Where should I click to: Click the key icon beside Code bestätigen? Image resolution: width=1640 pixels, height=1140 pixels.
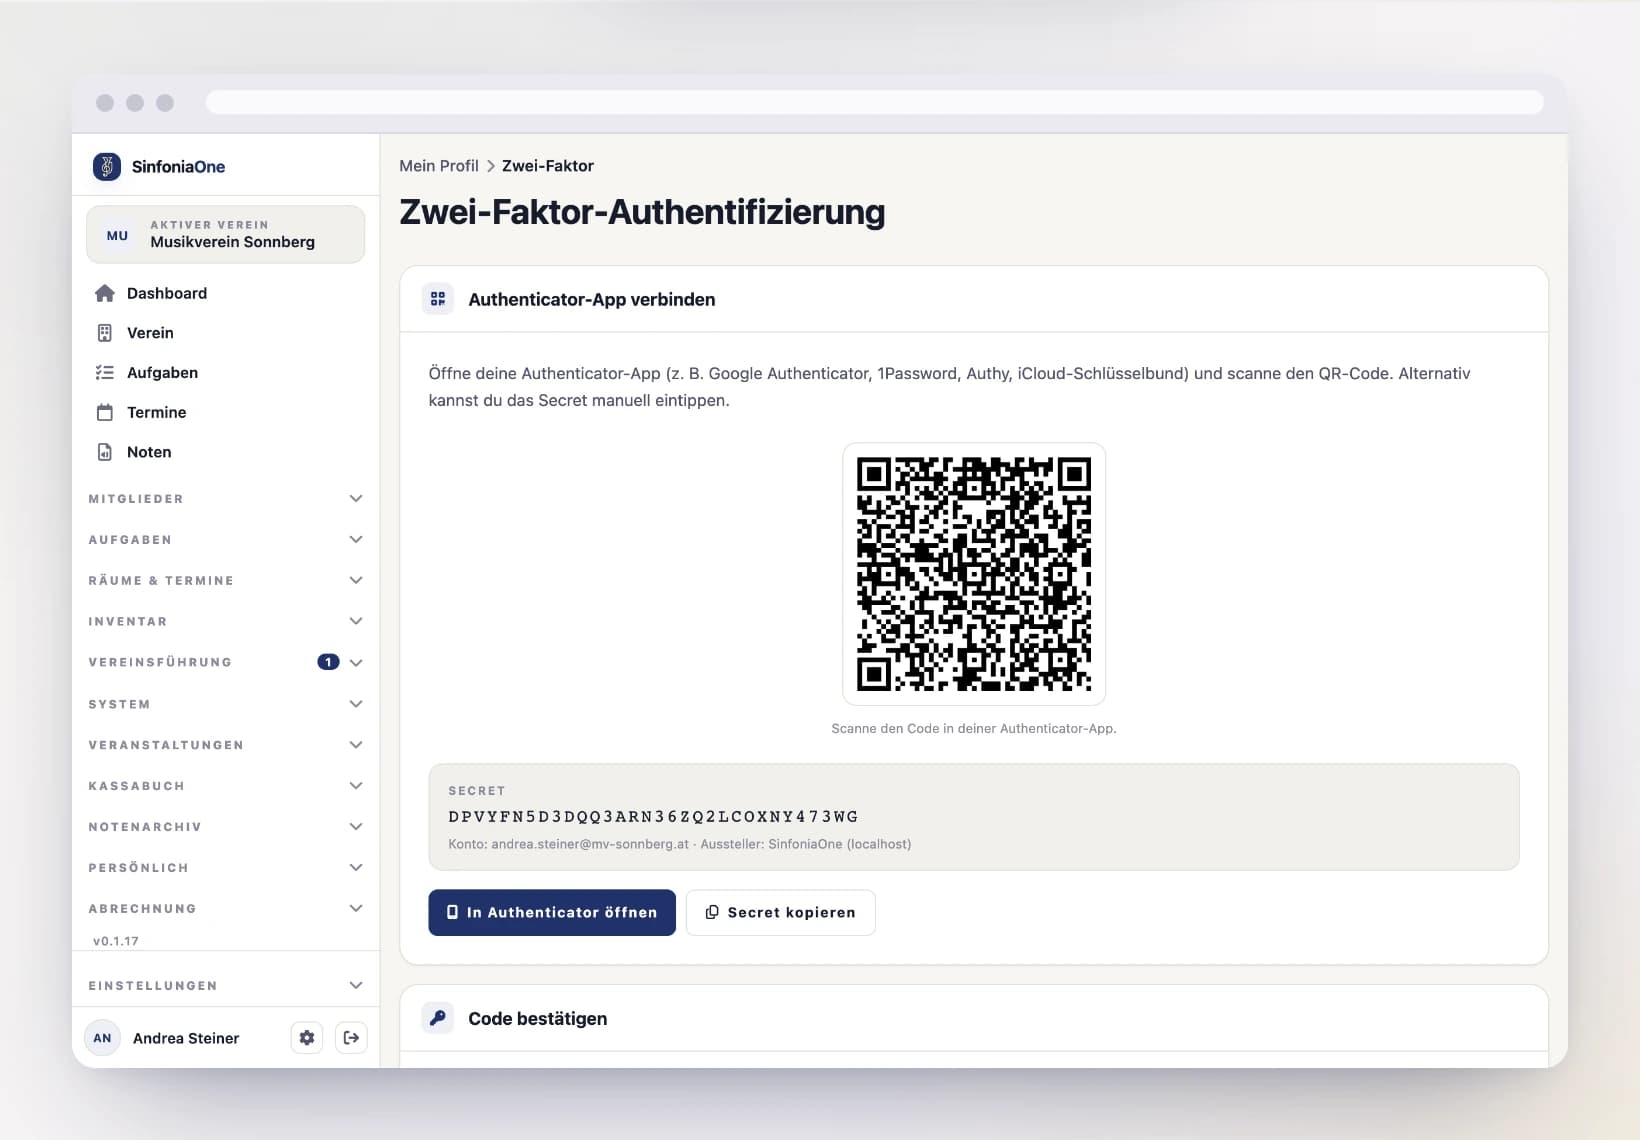point(438,1018)
